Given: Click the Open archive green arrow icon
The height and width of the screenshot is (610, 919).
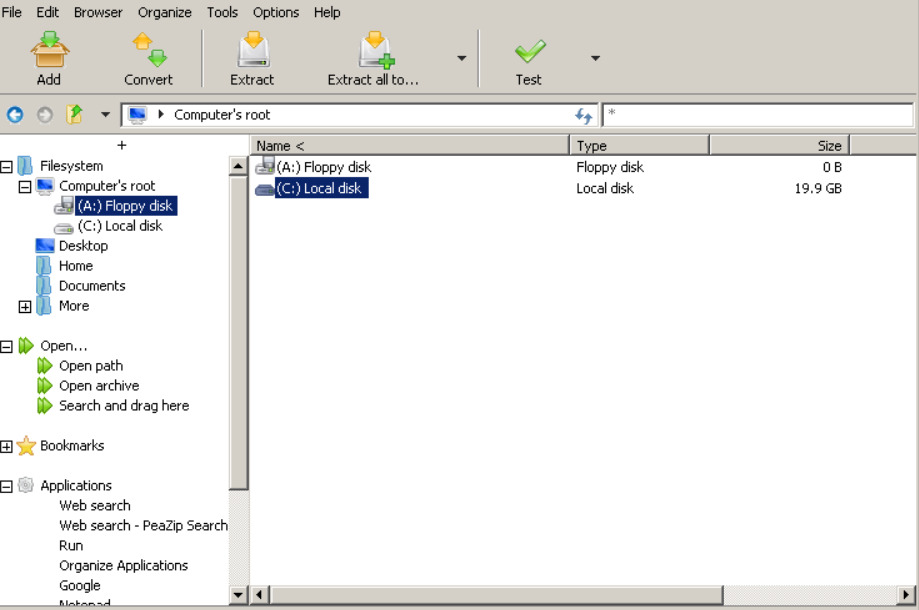Looking at the screenshot, I should tap(45, 386).
